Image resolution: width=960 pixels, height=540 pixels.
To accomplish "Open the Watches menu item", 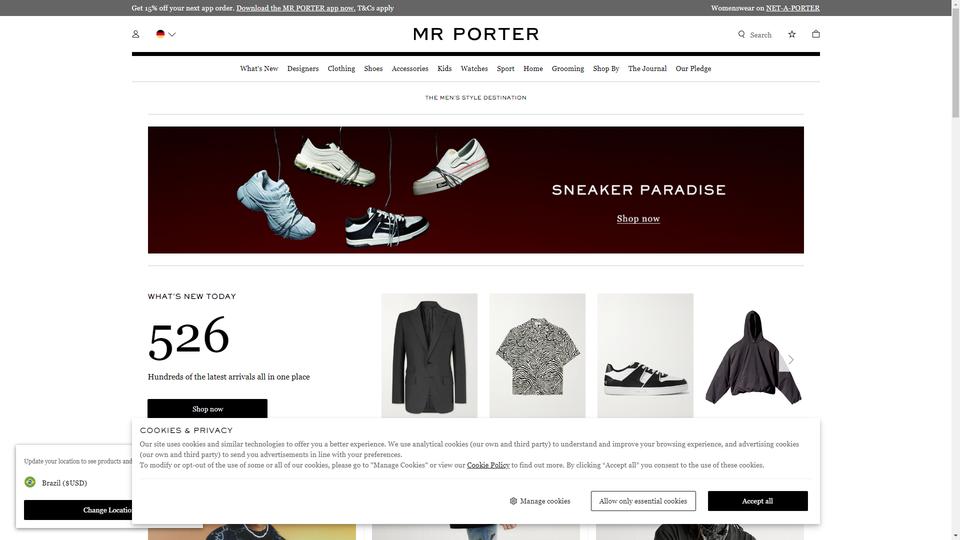I will point(474,69).
